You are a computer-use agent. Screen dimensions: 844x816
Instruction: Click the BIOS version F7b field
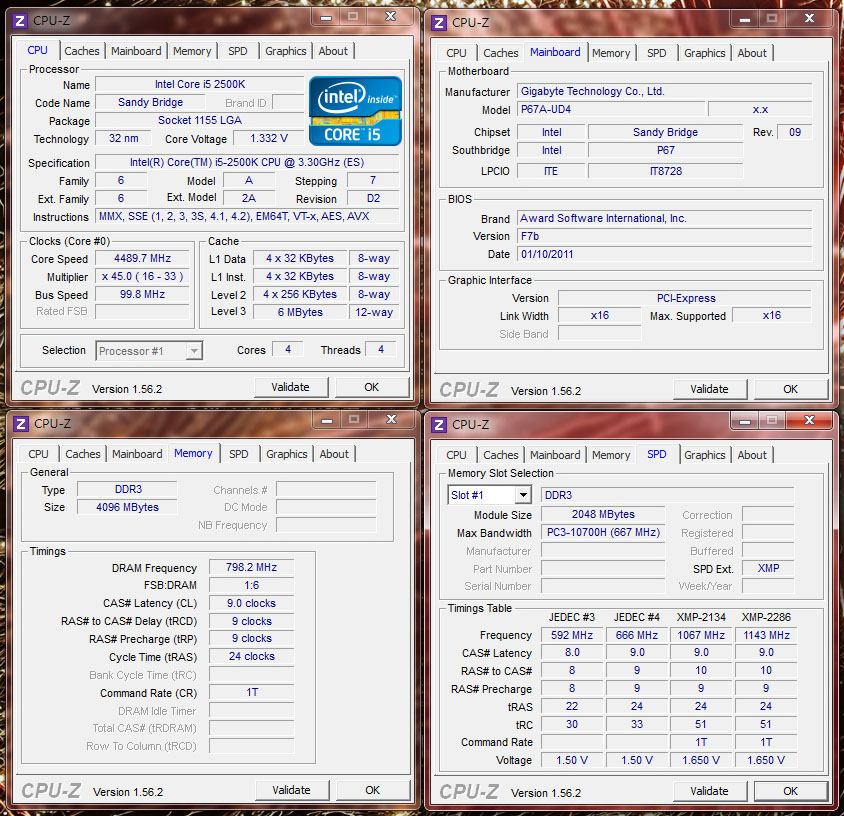click(x=664, y=236)
